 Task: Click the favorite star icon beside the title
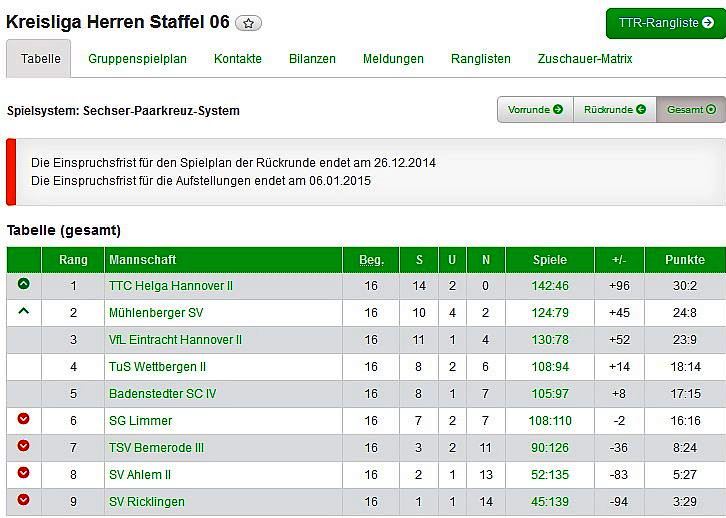tap(249, 23)
